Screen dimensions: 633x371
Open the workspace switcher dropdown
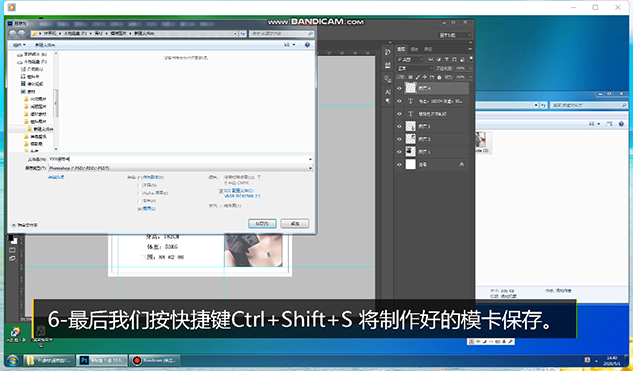click(x=455, y=36)
